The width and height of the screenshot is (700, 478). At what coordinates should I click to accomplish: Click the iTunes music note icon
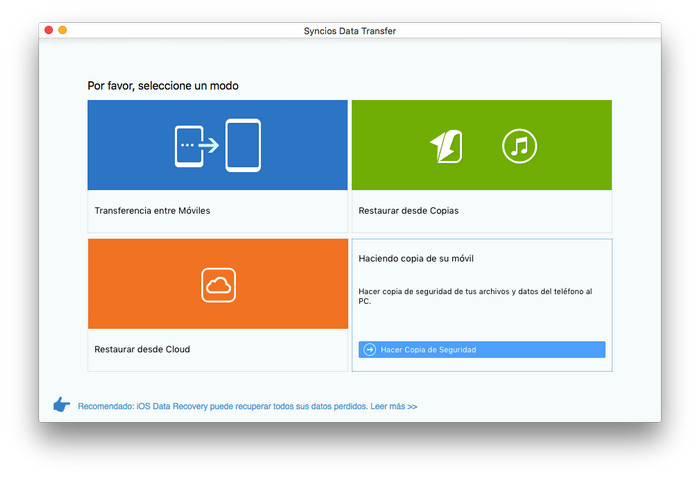[x=519, y=146]
